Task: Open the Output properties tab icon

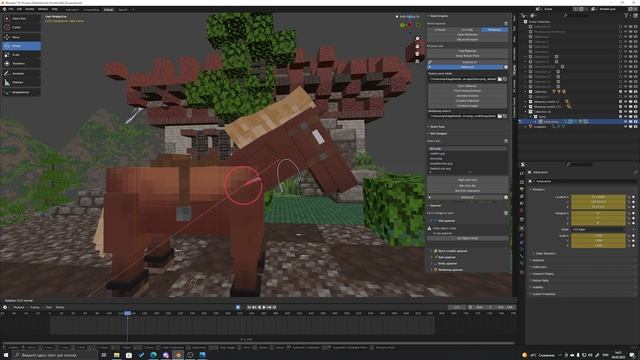Action: point(522,189)
